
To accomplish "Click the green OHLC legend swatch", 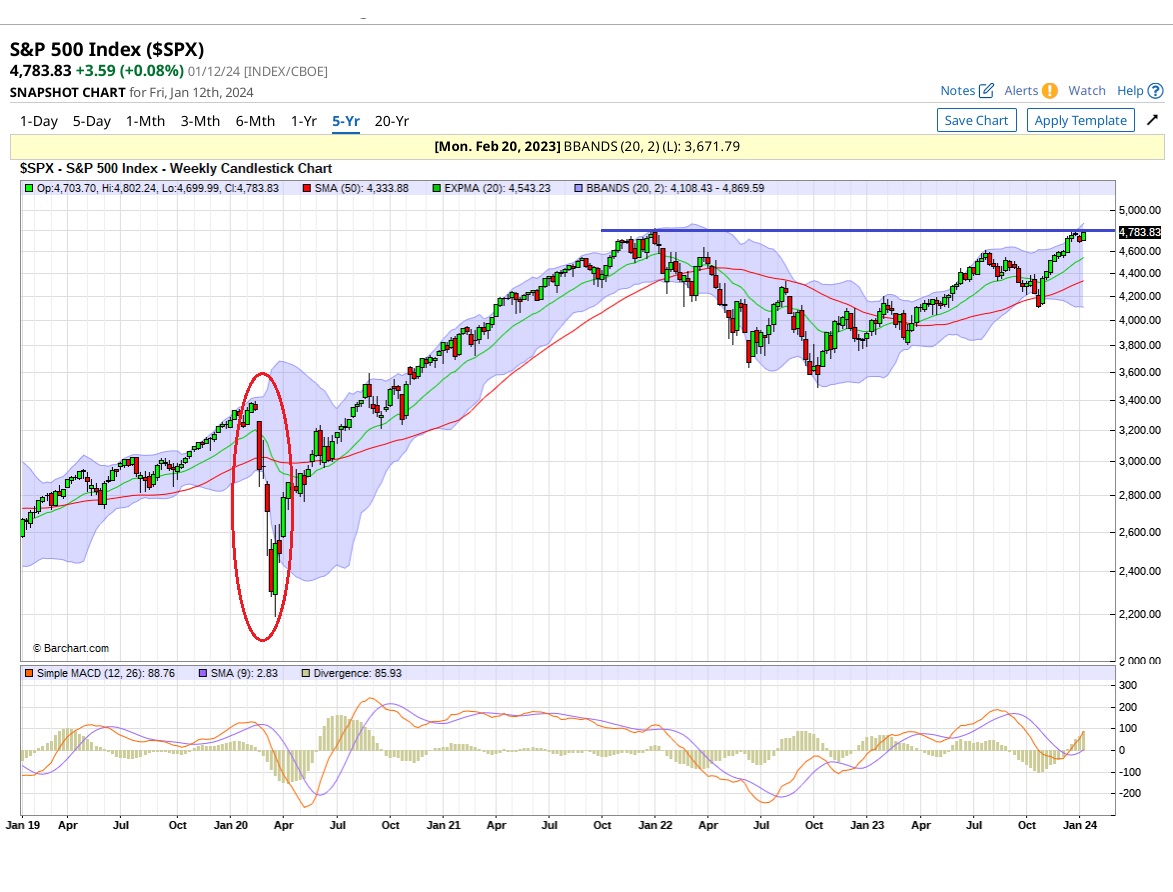I will 29,189.
